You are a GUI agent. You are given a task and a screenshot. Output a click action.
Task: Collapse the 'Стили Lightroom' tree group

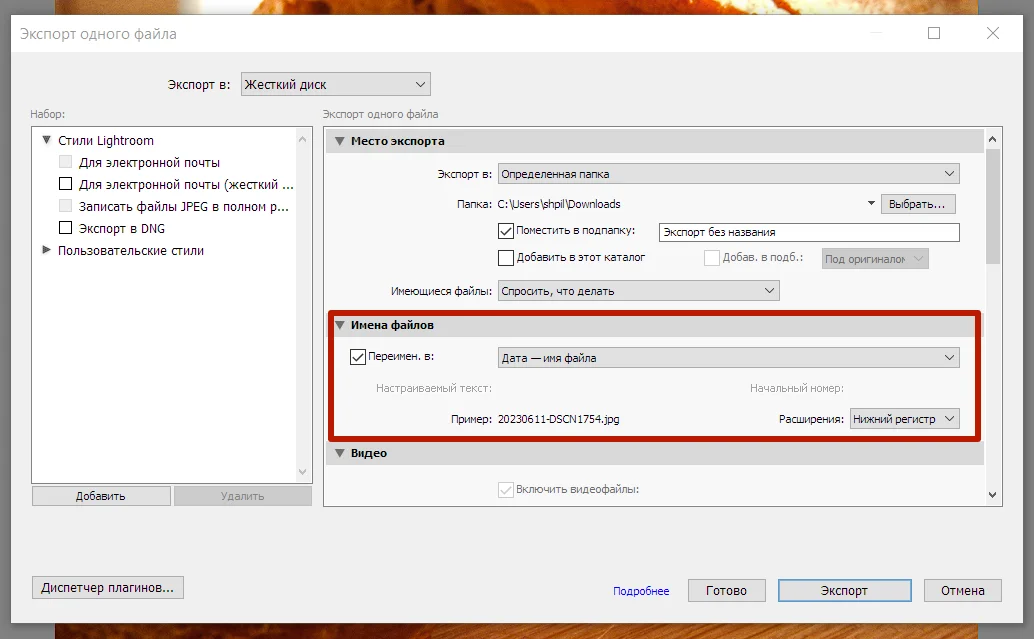tap(47, 140)
